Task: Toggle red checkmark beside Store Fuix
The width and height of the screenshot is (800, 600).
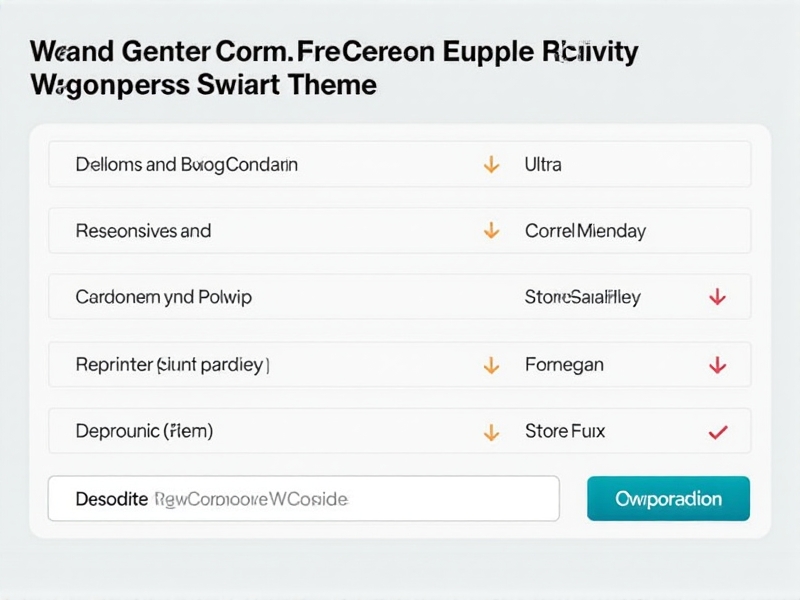Action: coord(716,433)
